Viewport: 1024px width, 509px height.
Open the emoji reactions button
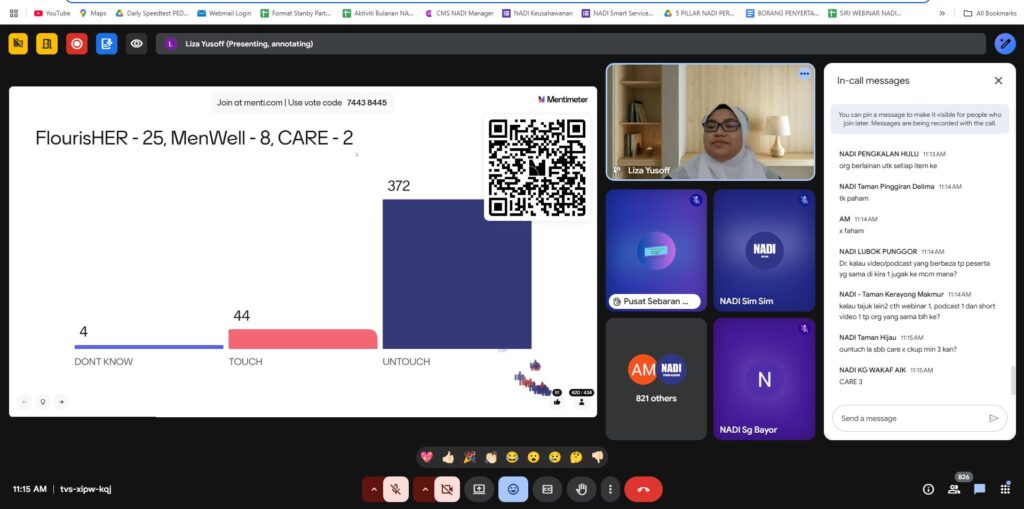[x=513, y=489]
